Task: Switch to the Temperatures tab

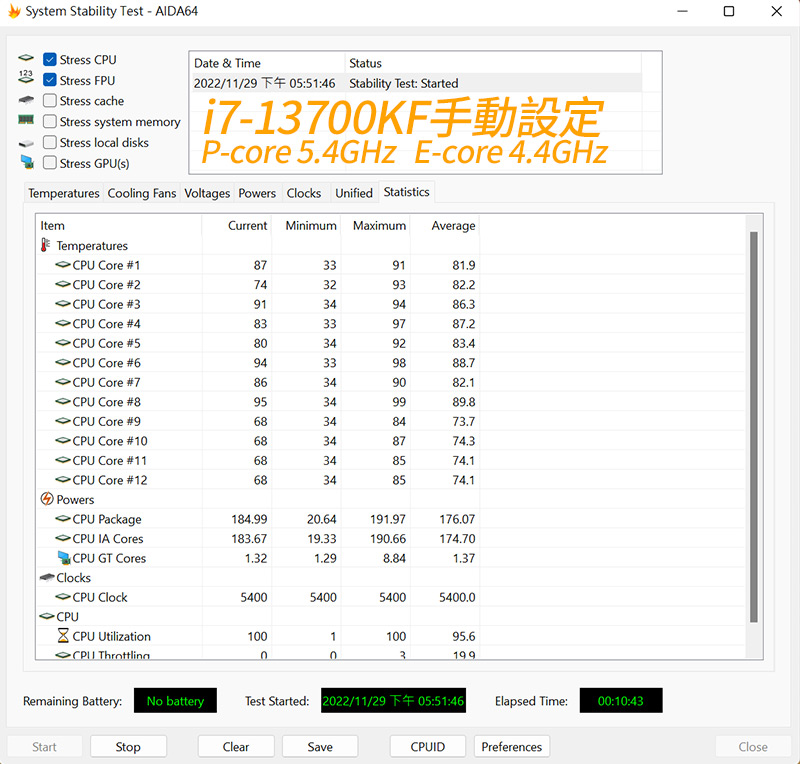Action: click(x=64, y=193)
